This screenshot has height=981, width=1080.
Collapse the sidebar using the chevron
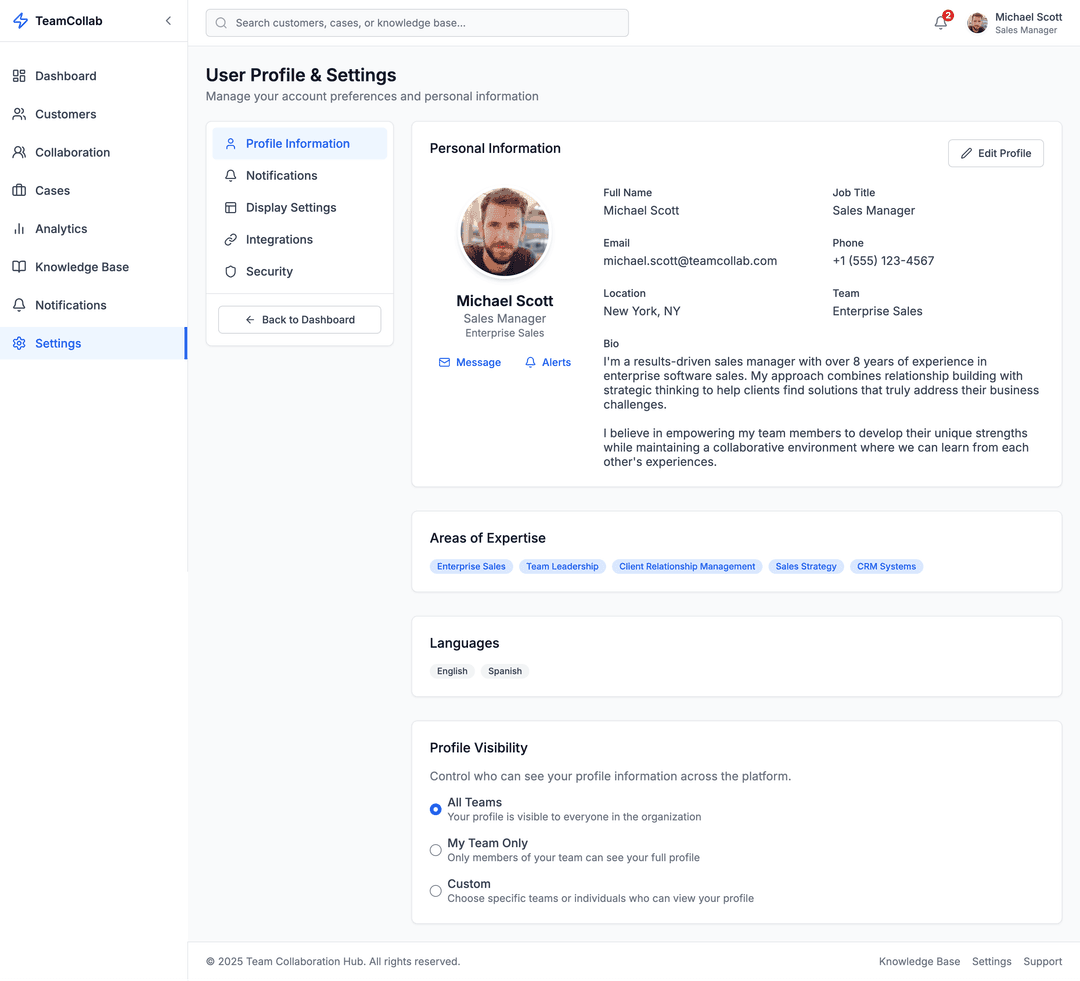pyautogui.click(x=168, y=20)
